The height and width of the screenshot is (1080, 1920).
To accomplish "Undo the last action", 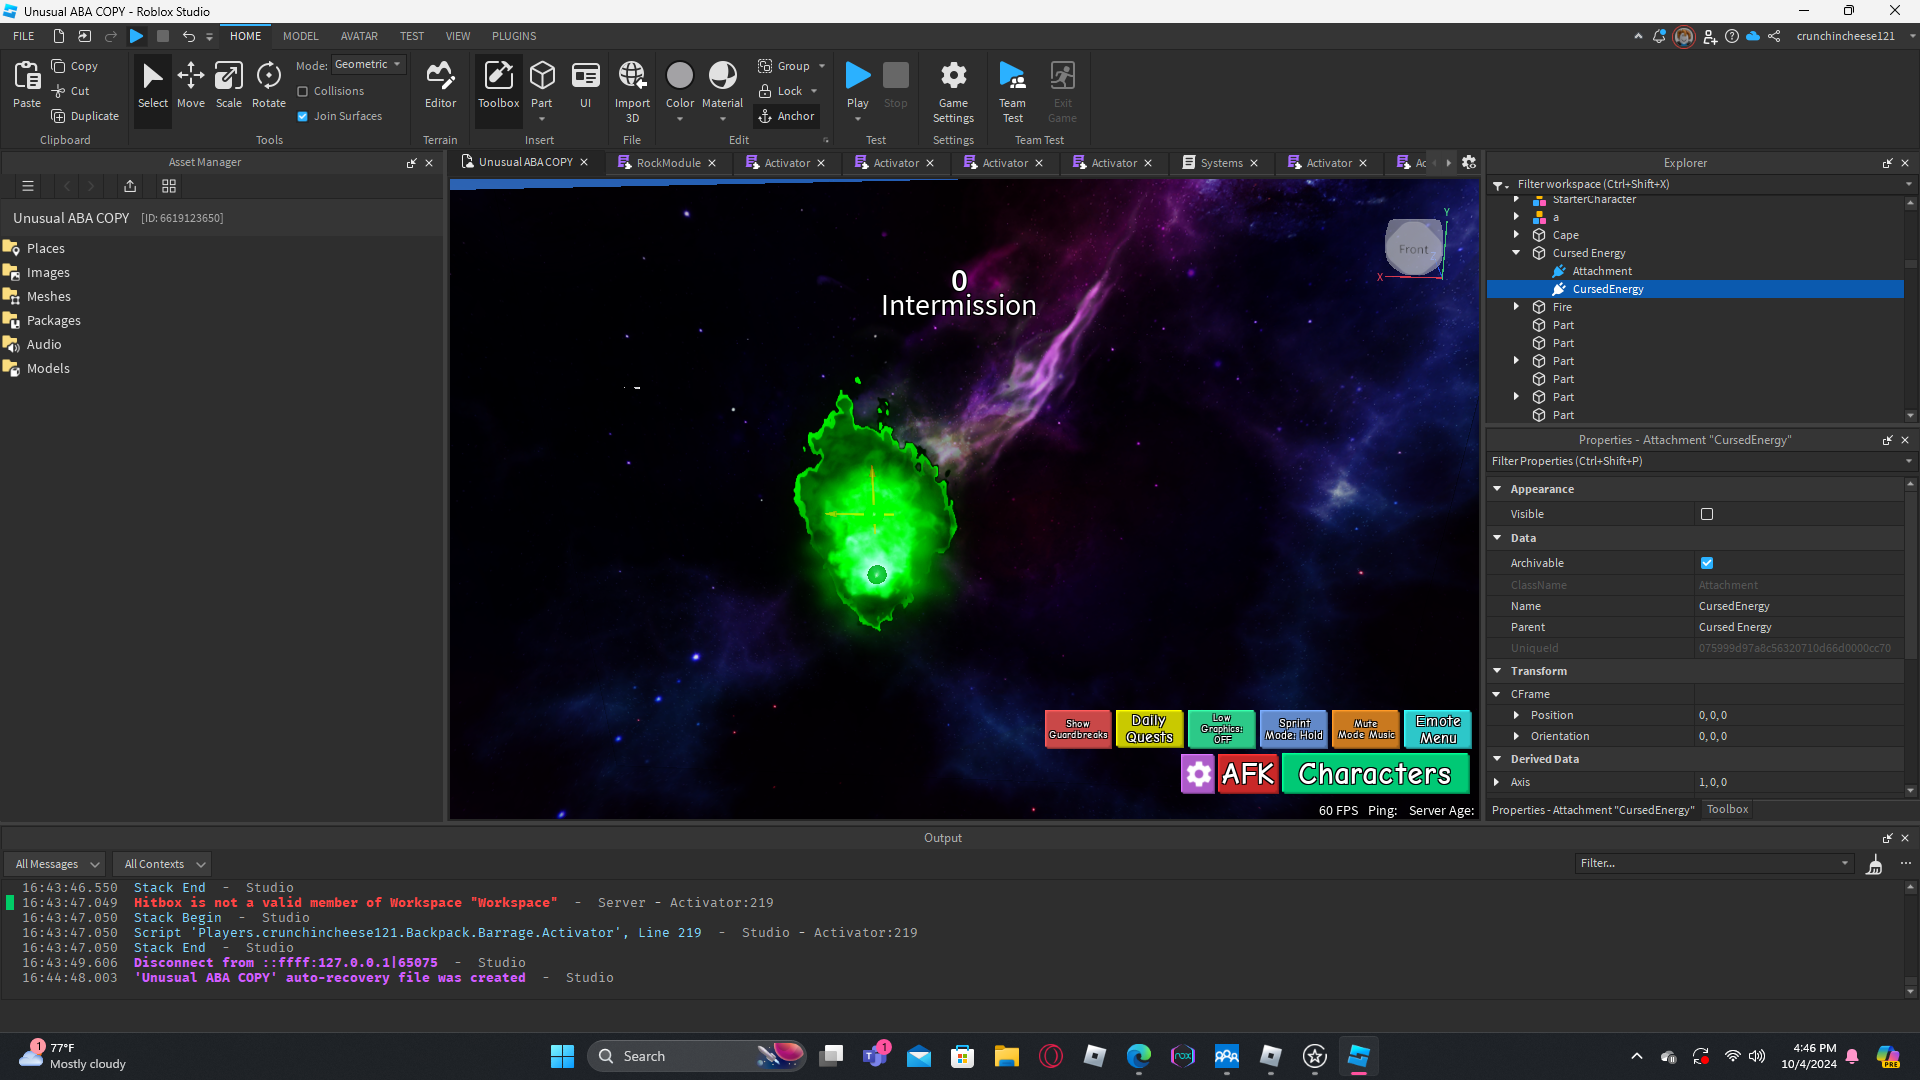I will pos(188,36).
